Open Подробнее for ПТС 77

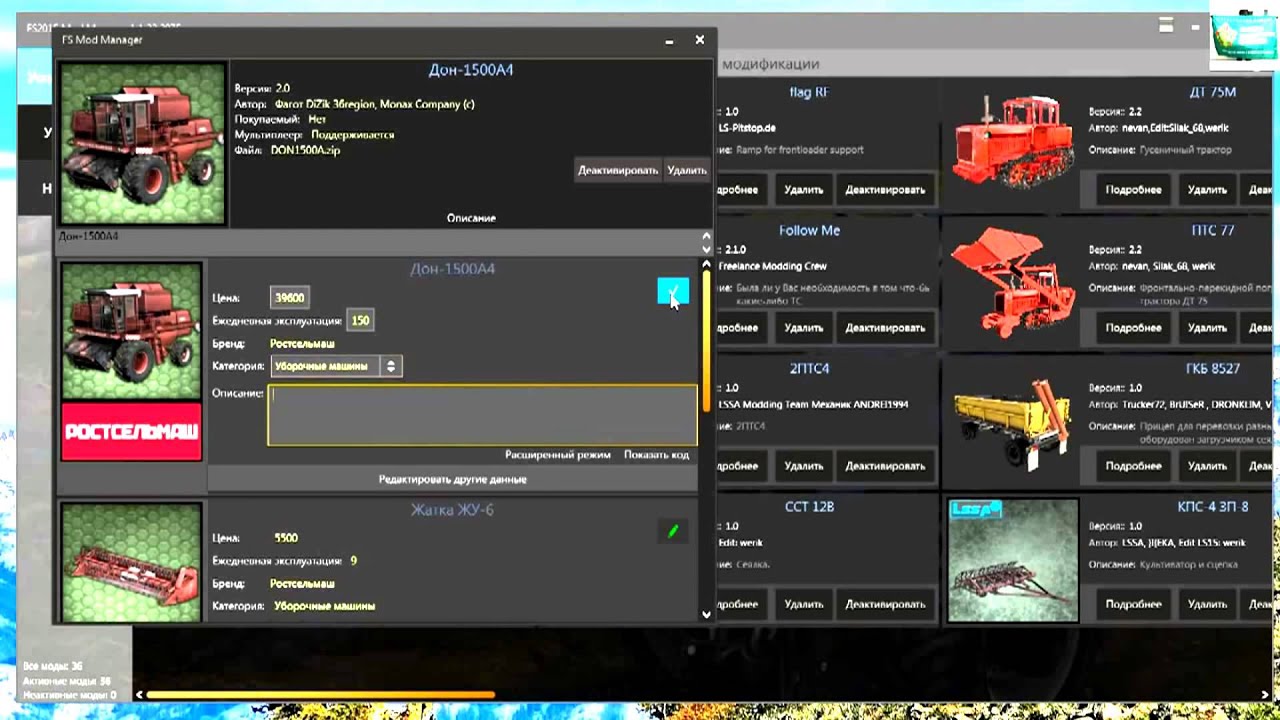click(x=1133, y=328)
